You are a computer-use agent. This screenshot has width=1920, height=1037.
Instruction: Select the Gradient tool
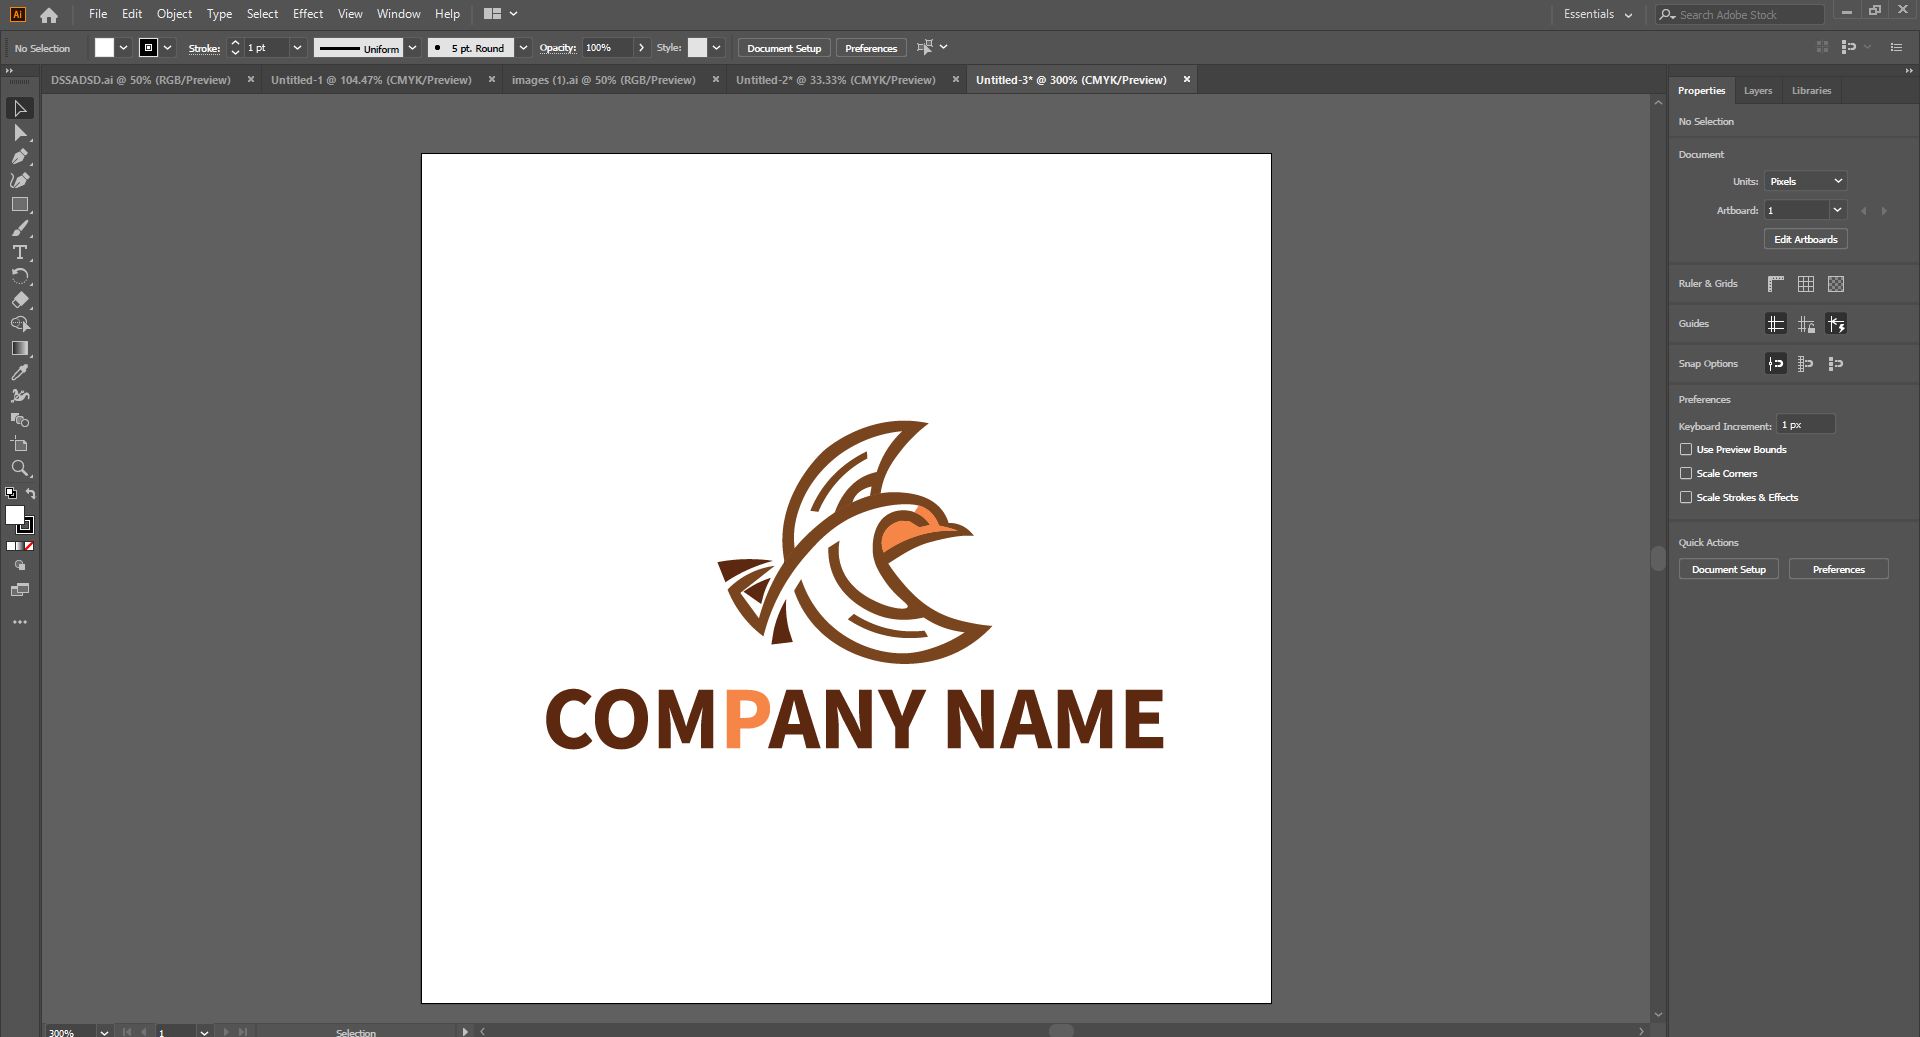coord(20,349)
